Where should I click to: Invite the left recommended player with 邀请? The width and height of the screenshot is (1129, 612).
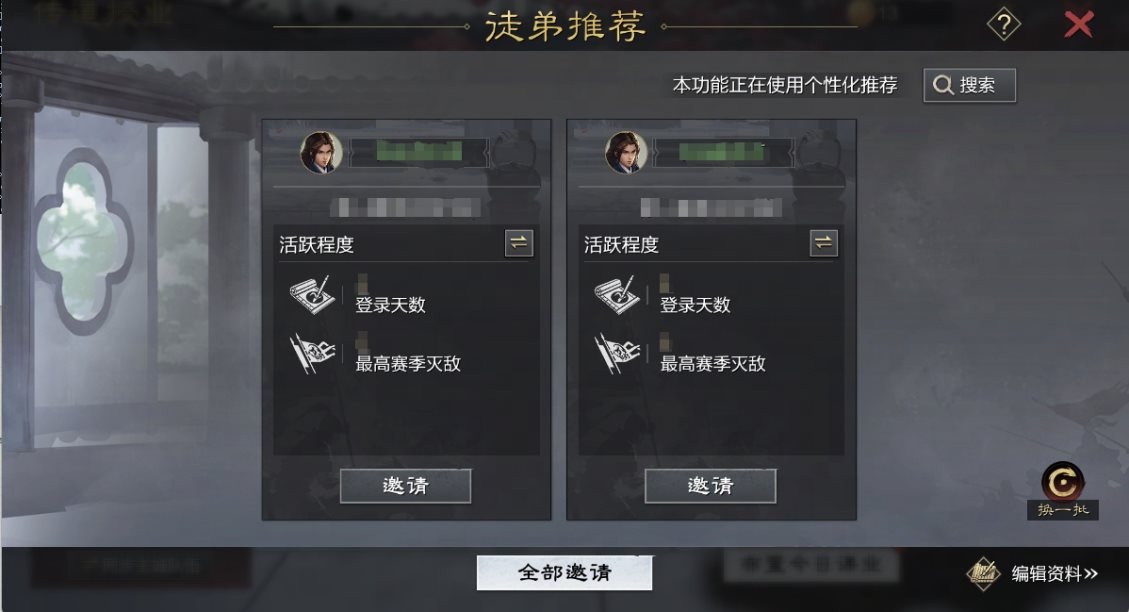click(405, 486)
